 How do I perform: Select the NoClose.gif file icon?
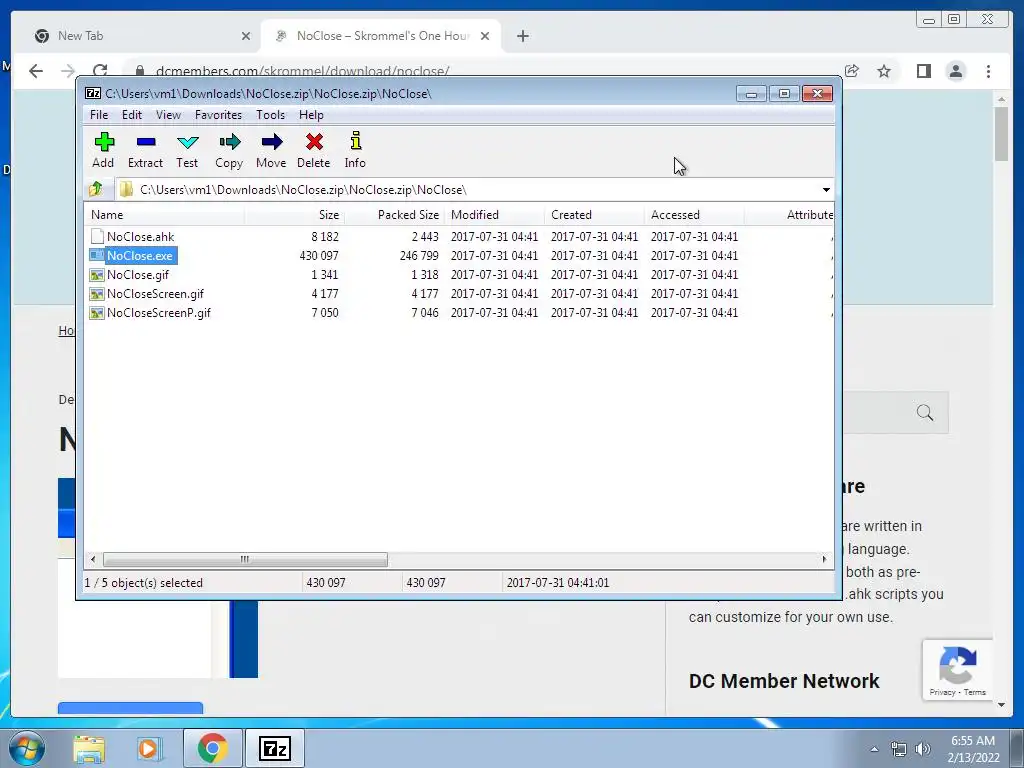97,275
